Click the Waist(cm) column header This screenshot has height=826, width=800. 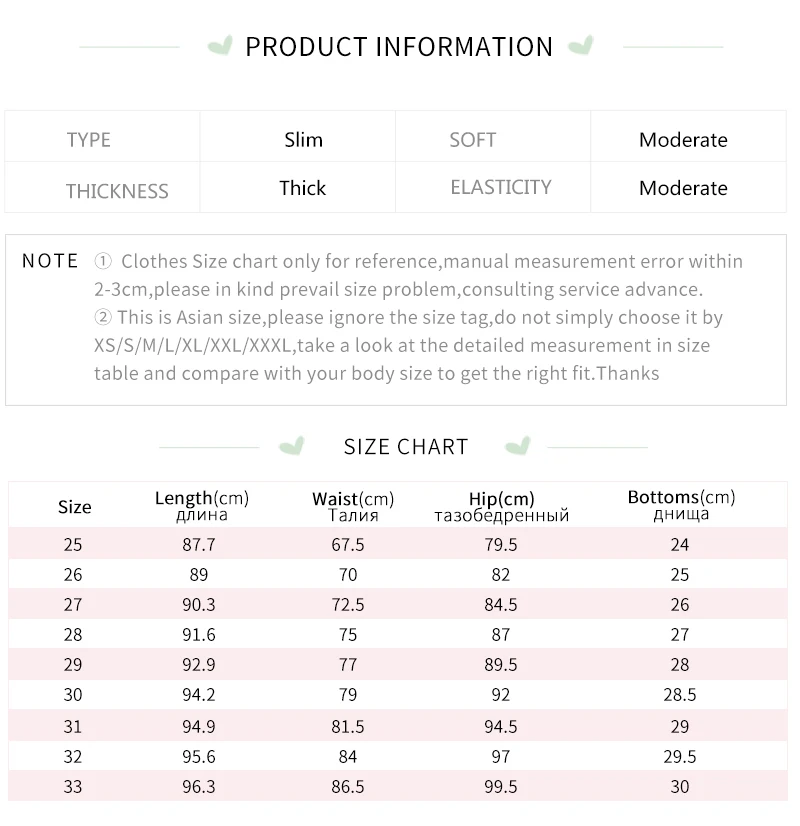[x=353, y=506]
